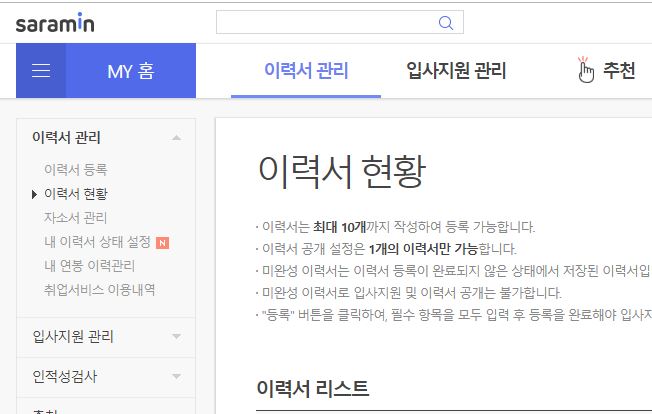Click the pointing hand icon beside 추천

point(585,70)
